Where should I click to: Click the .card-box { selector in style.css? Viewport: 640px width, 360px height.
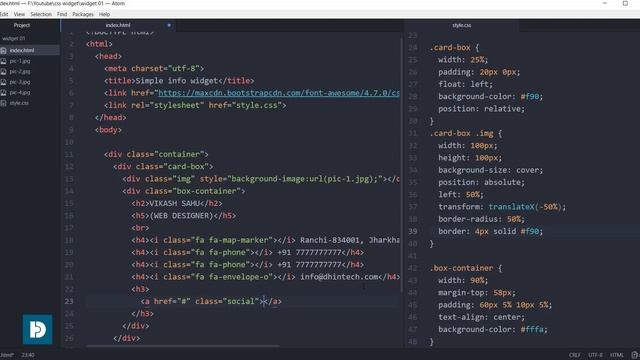454,48
